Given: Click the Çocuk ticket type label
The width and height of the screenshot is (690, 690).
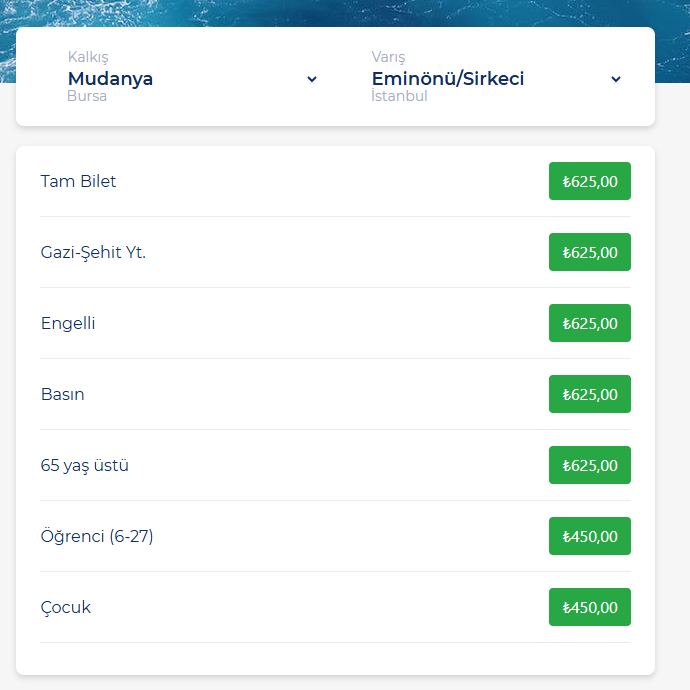Looking at the screenshot, I should pyautogui.click(x=65, y=607).
